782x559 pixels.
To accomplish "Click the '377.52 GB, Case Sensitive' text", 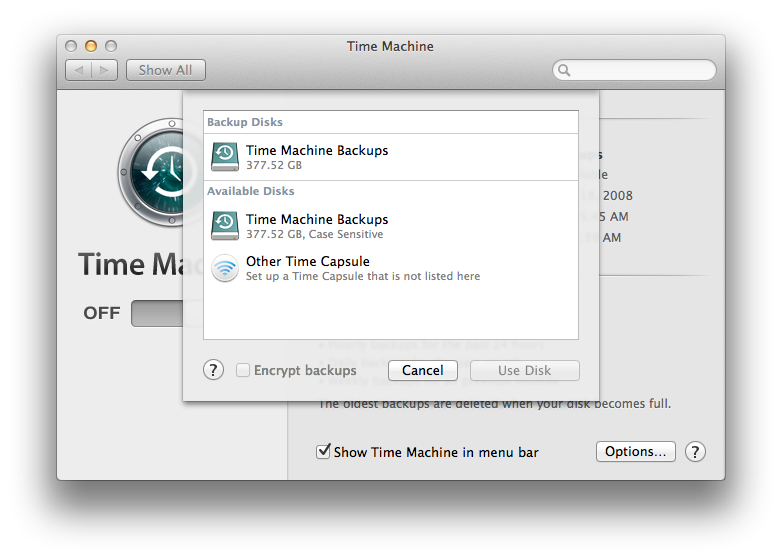I will [314, 234].
